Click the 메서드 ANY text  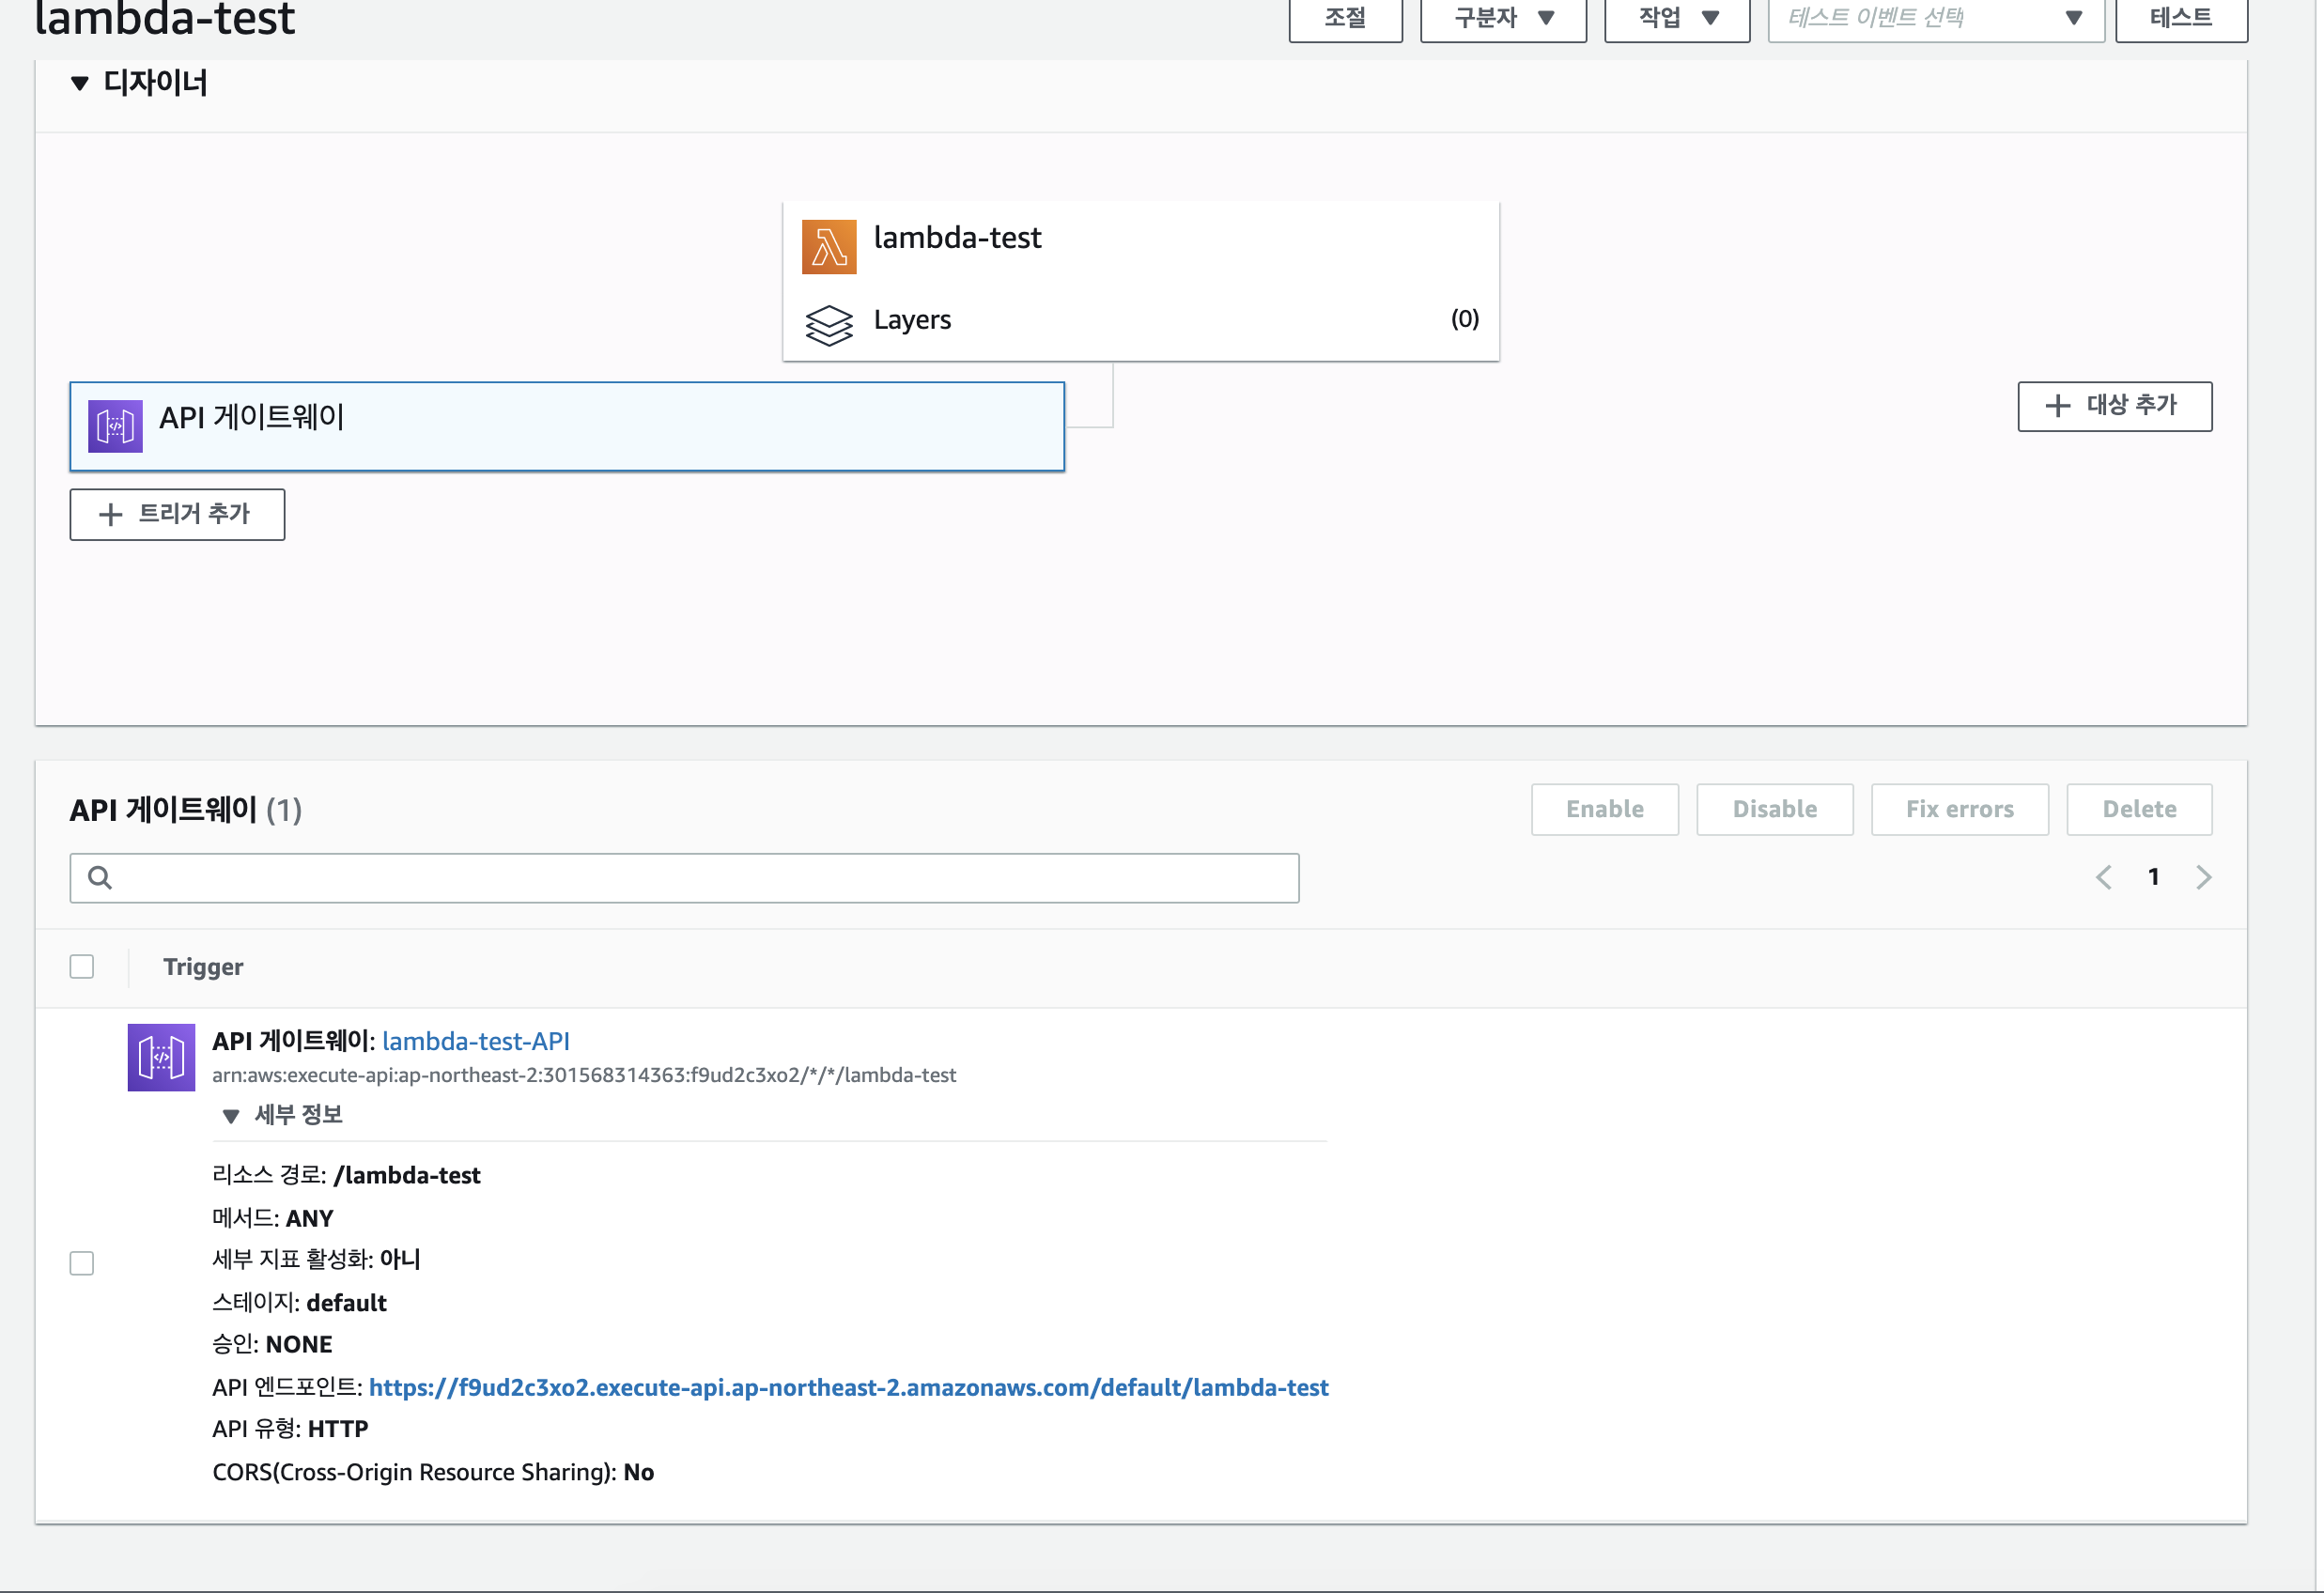[x=273, y=1218]
